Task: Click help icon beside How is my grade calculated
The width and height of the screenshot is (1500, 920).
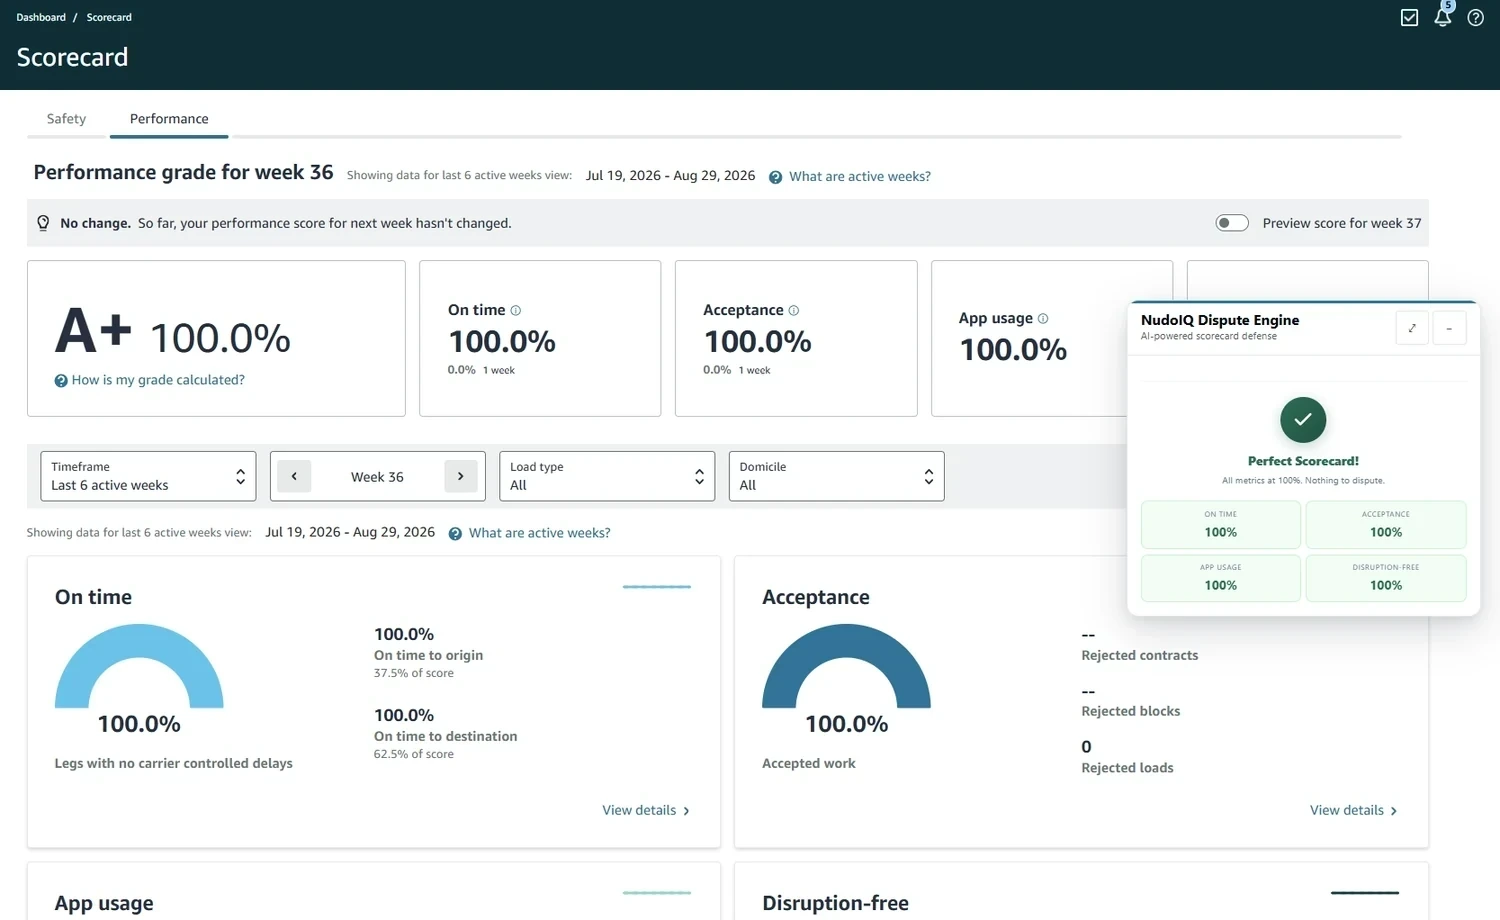Action: click(x=61, y=380)
